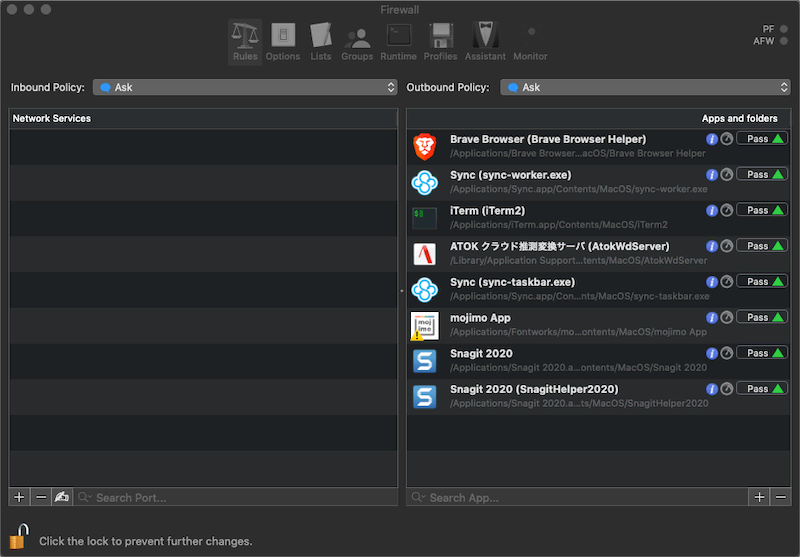The height and width of the screenshot is (557, 800).
Task: Open the Outbound Policy dropdown
Action: pos(645,88)
